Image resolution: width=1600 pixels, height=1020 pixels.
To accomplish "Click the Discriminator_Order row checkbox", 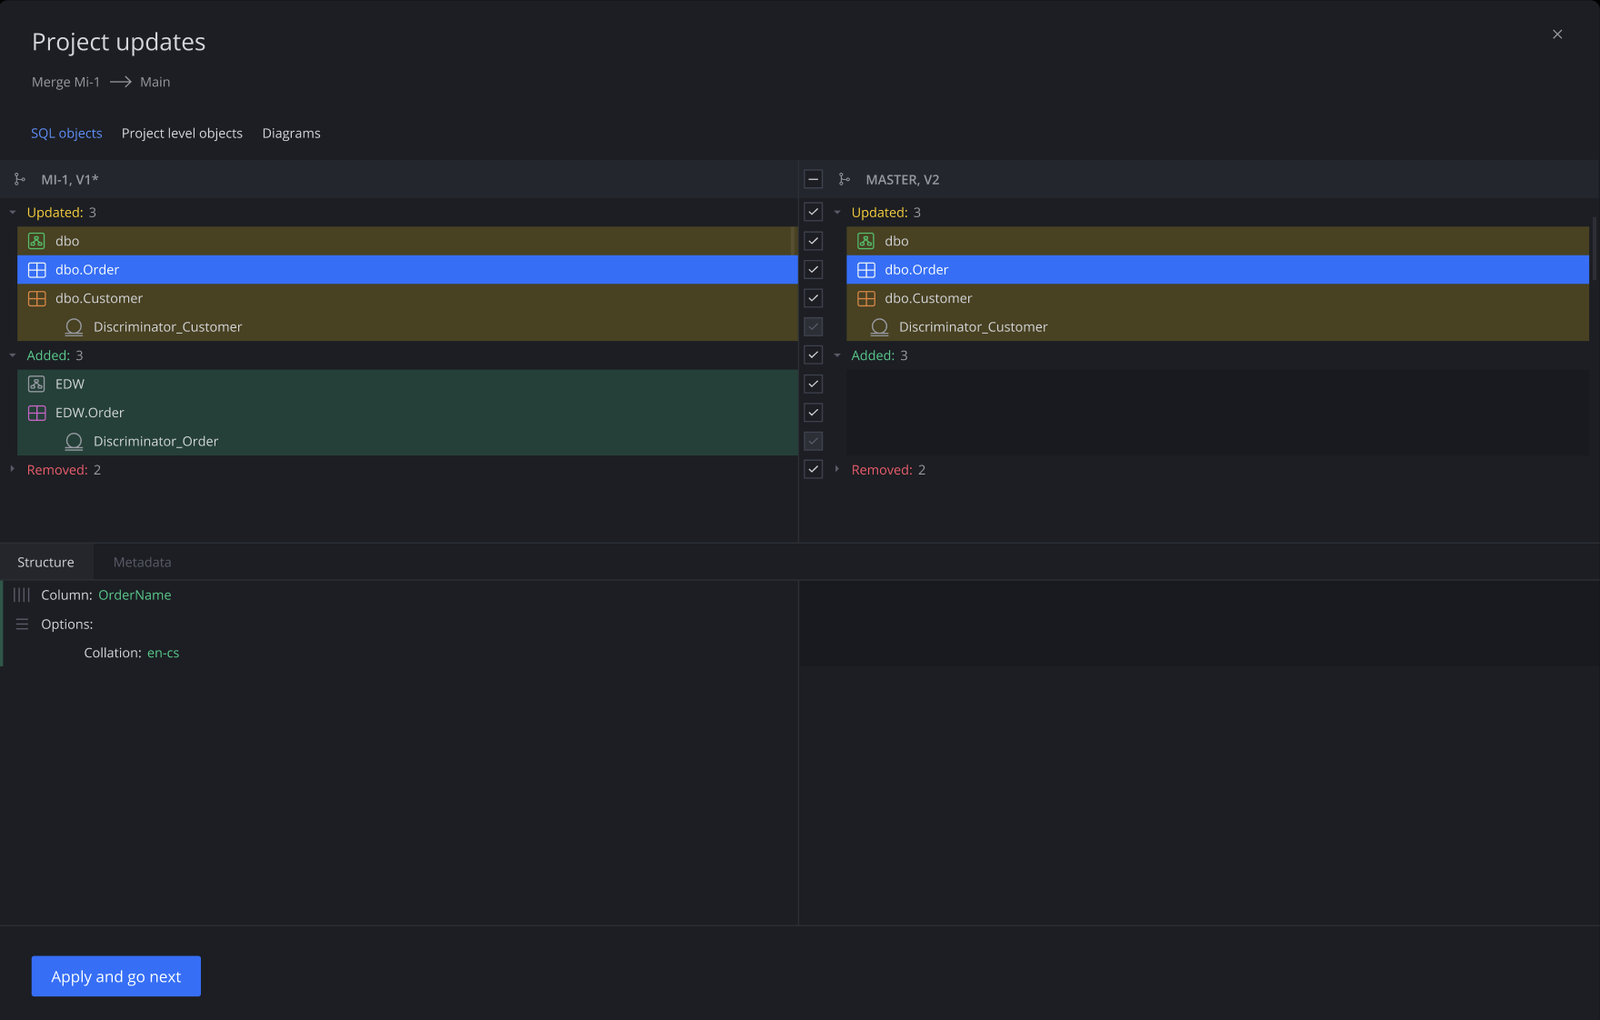I will point(813,441).
